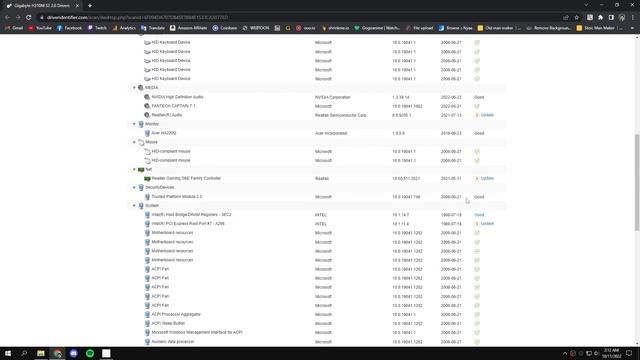Open the Chrome profile avatar

pos(622,18)
